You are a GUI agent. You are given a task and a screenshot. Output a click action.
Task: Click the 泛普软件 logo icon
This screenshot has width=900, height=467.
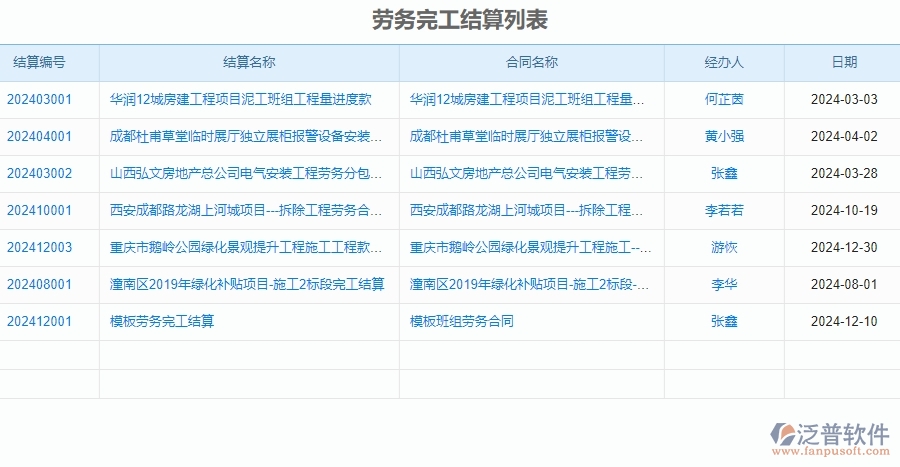click(x=780, y=433)
